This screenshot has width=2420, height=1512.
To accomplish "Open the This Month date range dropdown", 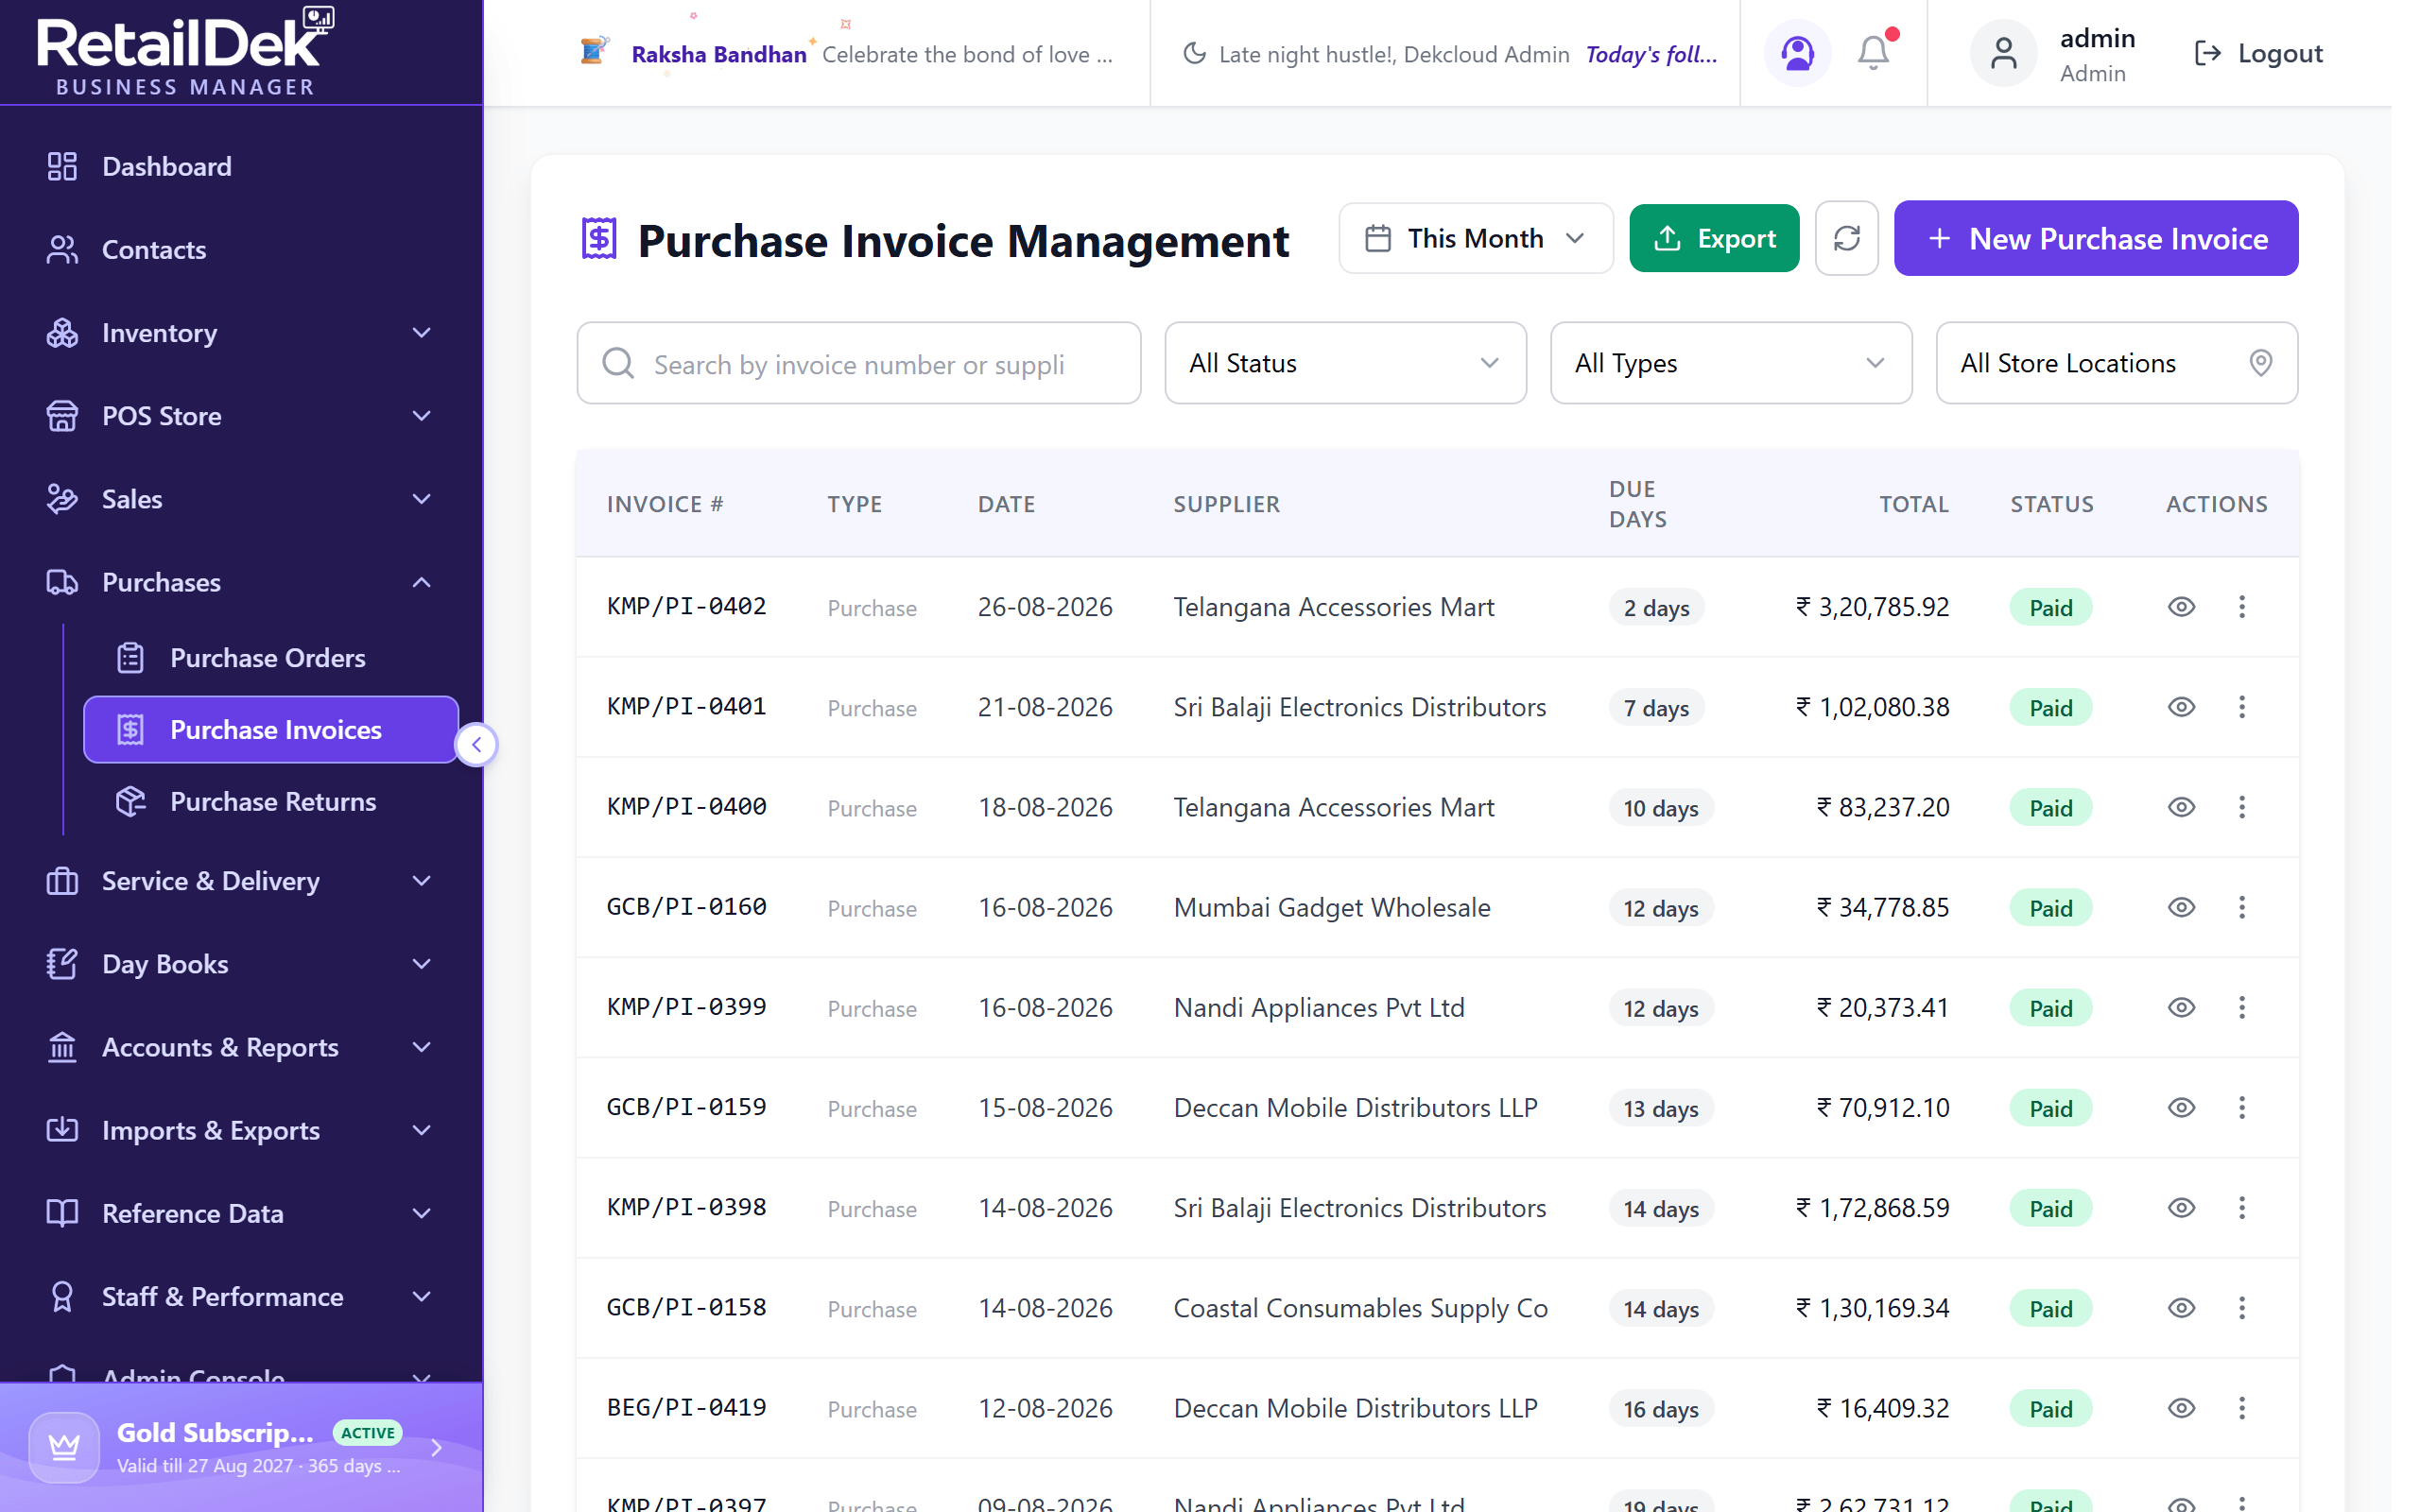I will [x=1475, y=238].
